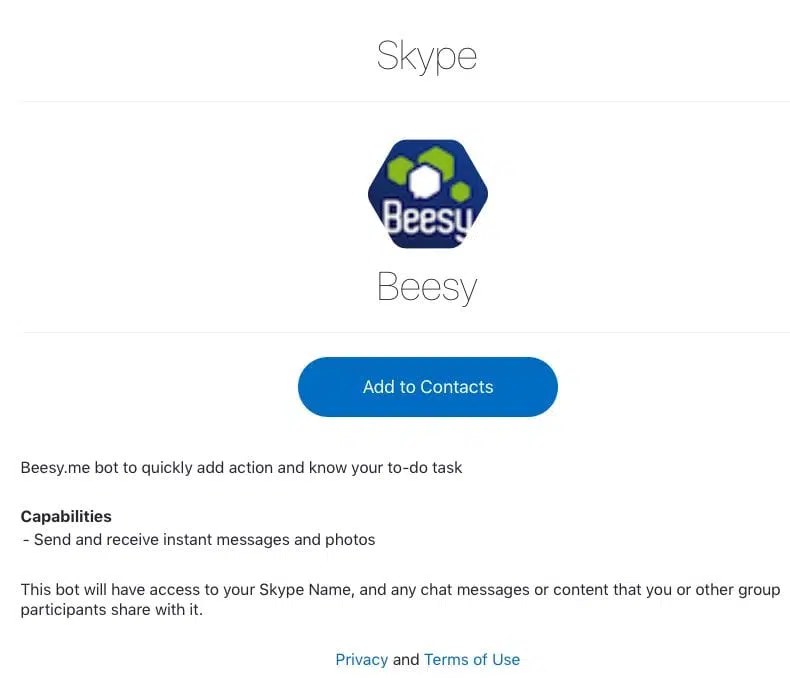This screenshot has width=790, height=678.
Task: Click the divider line above Add to Contacts
Action: 405,332
